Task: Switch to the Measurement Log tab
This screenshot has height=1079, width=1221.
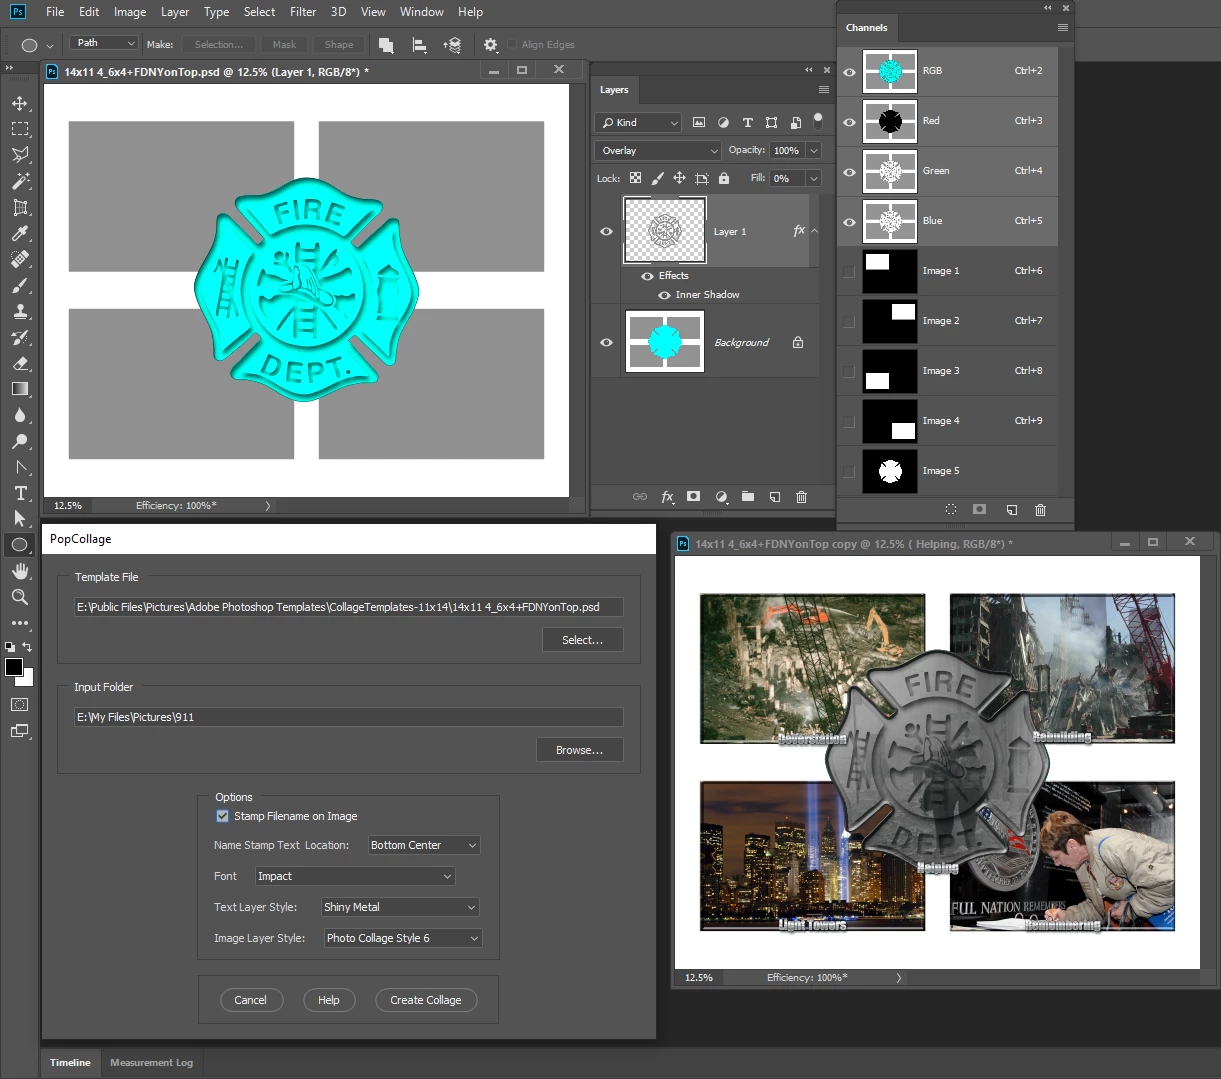Action: pos(151,1062)
